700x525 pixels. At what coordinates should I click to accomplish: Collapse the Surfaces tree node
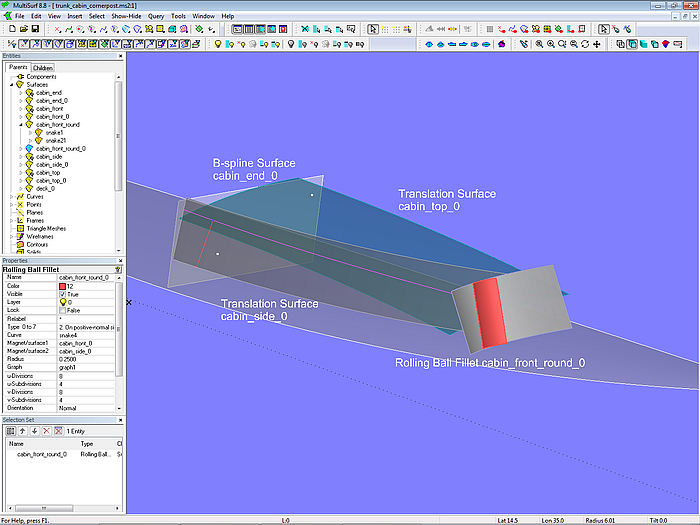10,84
